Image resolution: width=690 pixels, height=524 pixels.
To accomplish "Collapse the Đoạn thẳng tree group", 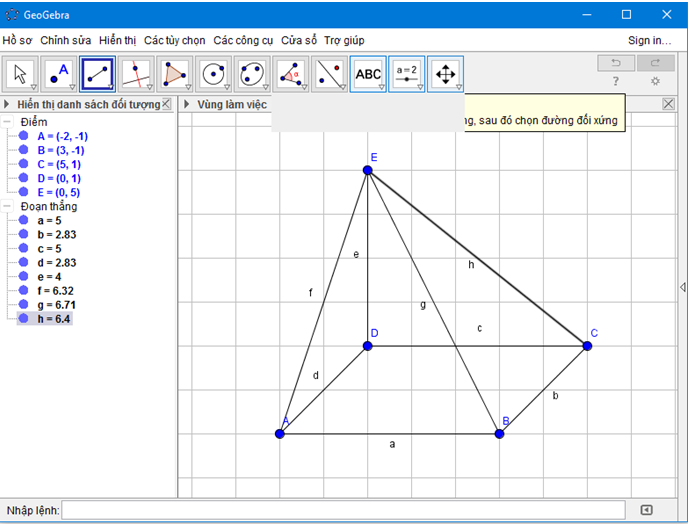I will 8,206.
